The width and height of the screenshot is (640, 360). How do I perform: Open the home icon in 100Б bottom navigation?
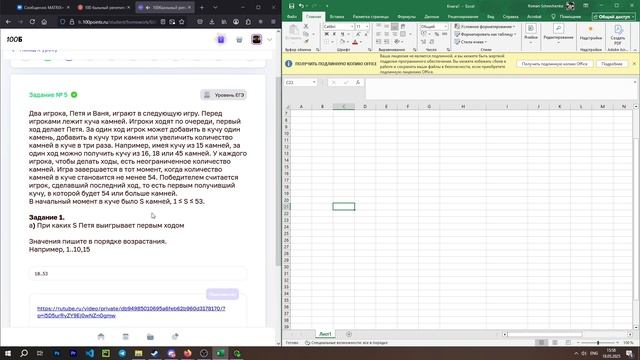pos(101,336)
